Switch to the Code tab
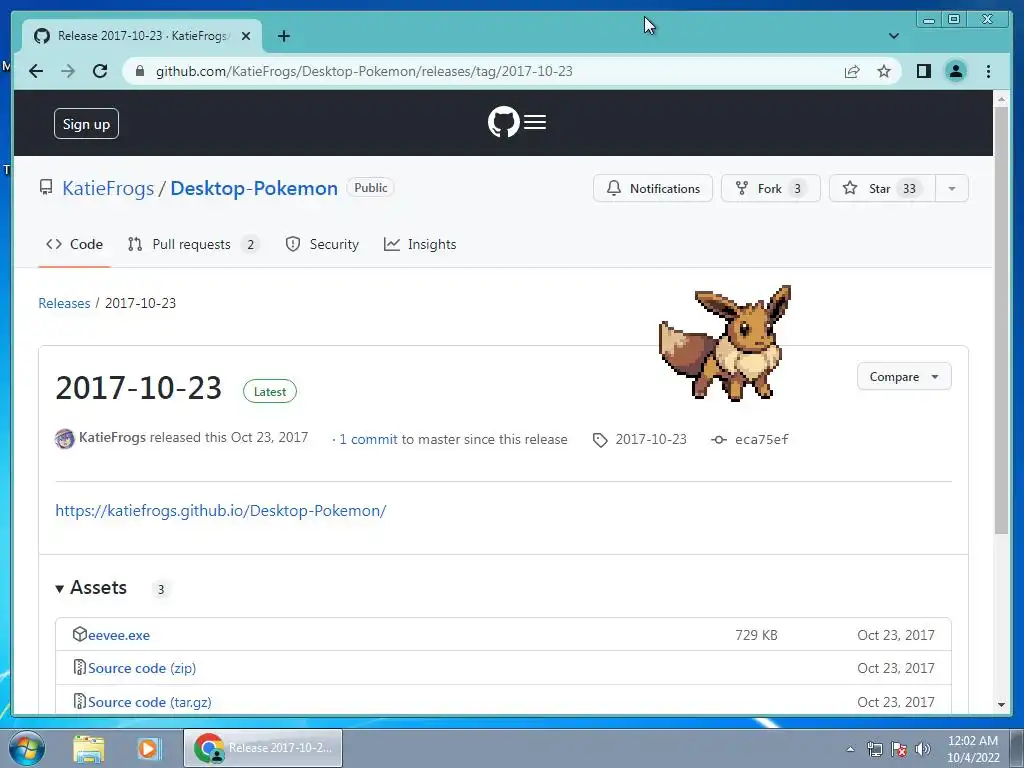Image resolution: width=1024 pixels, height=768 pixels. (74, 244)
